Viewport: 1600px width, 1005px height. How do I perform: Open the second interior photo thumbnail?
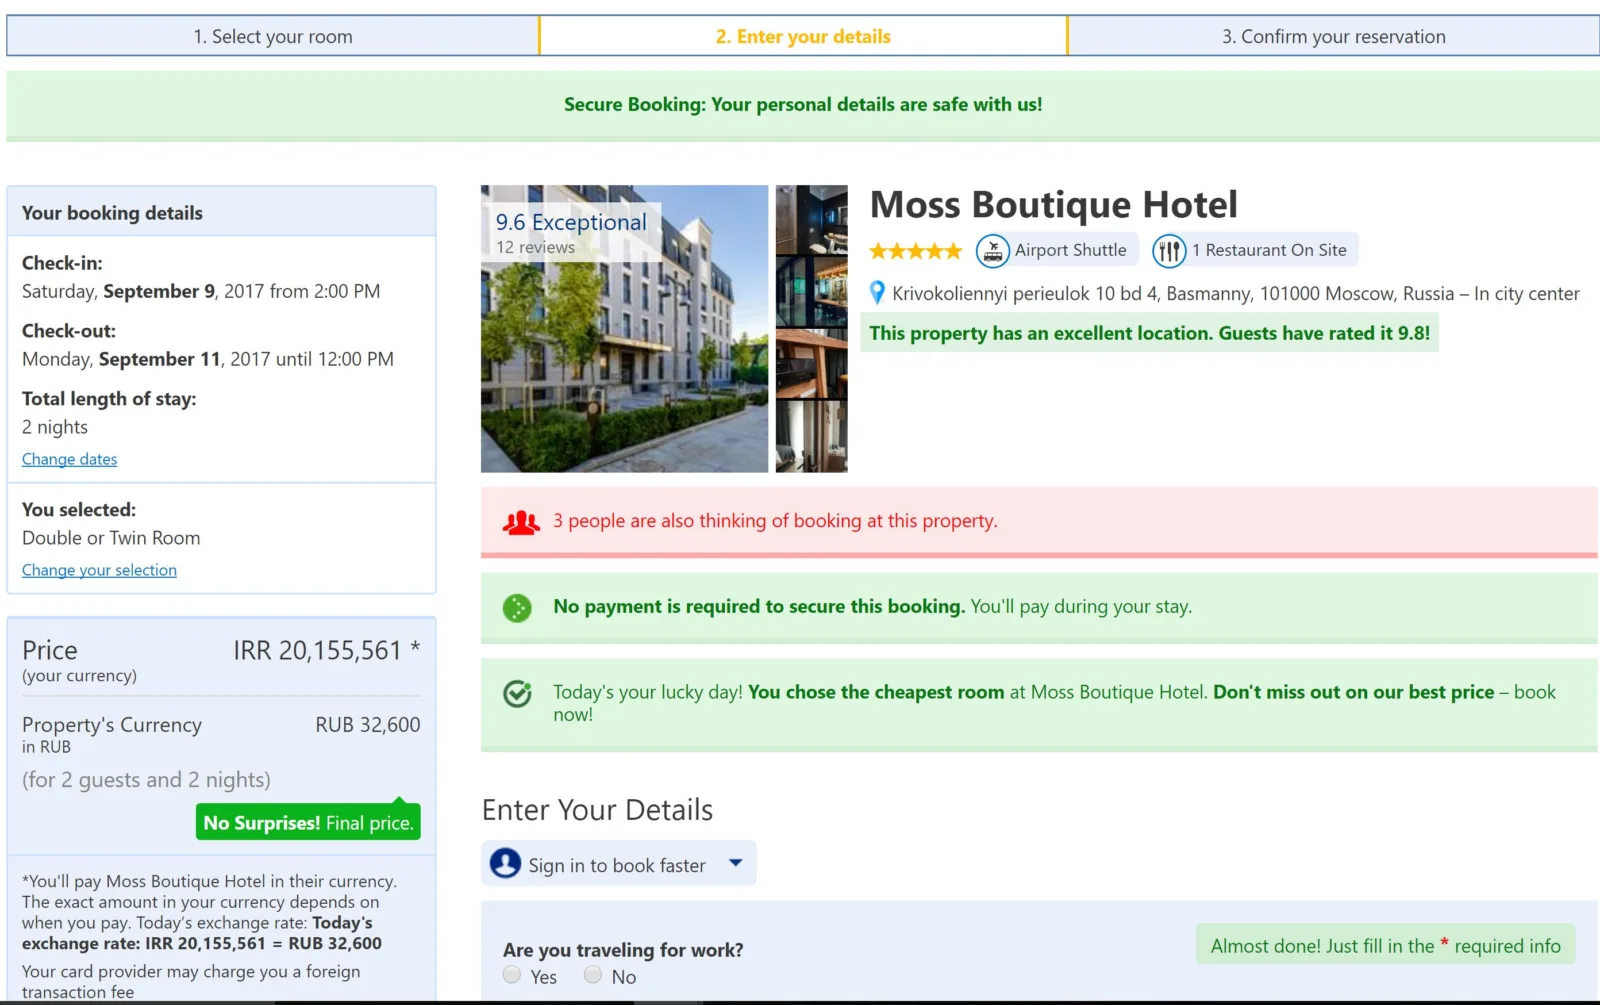(812, 292)
